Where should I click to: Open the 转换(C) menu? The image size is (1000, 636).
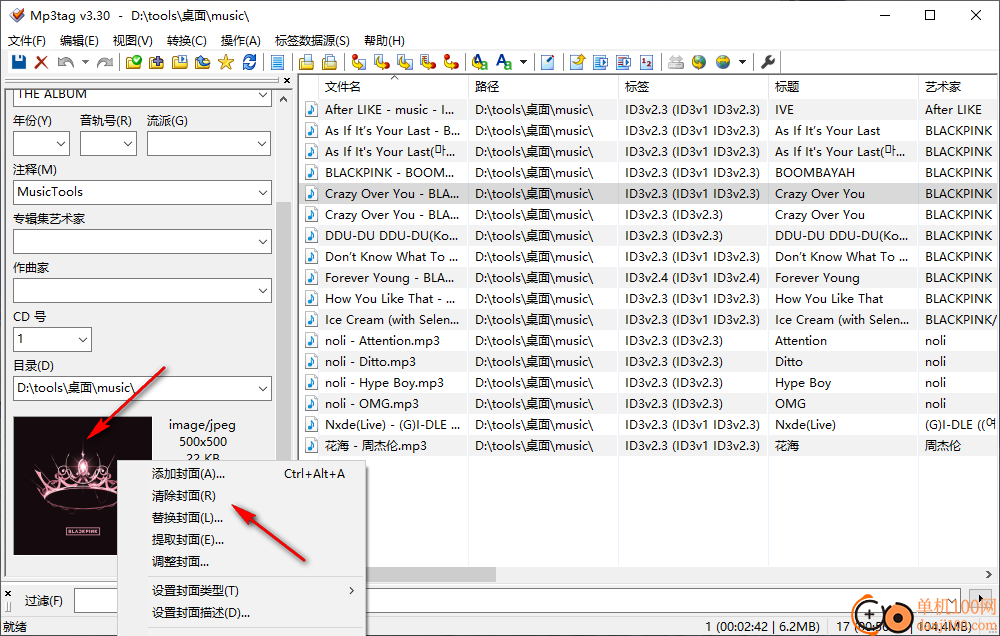[x=187, y=41]
